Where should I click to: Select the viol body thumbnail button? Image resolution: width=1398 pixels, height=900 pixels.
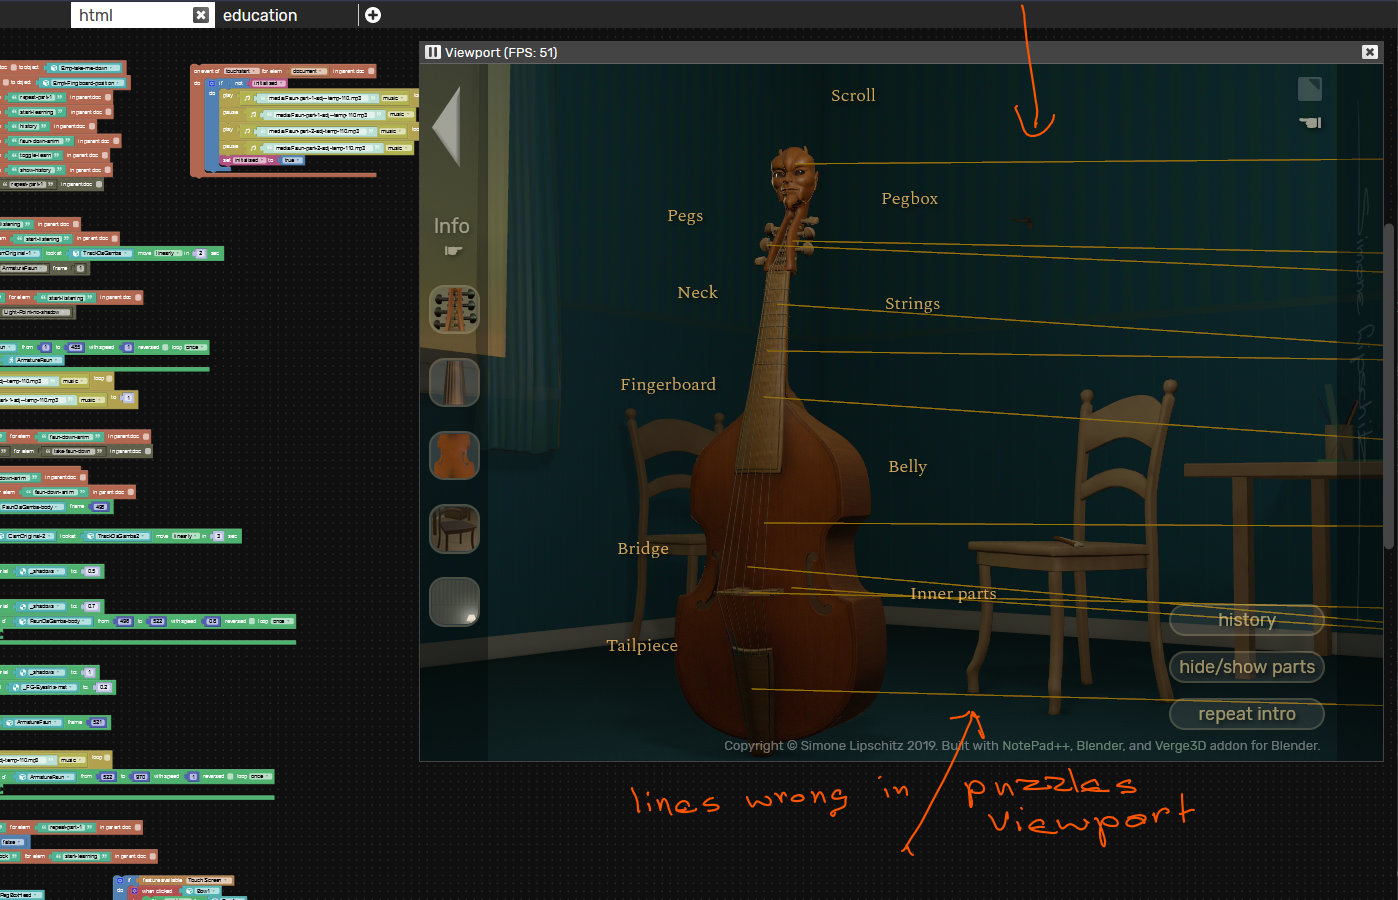454,455
